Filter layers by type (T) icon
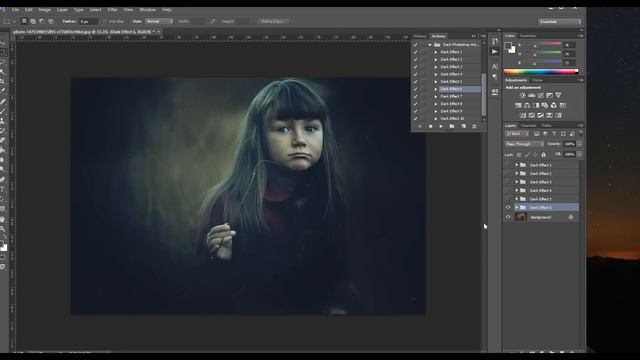The height and width of the screenshot is (360, 640). (554, 134)
